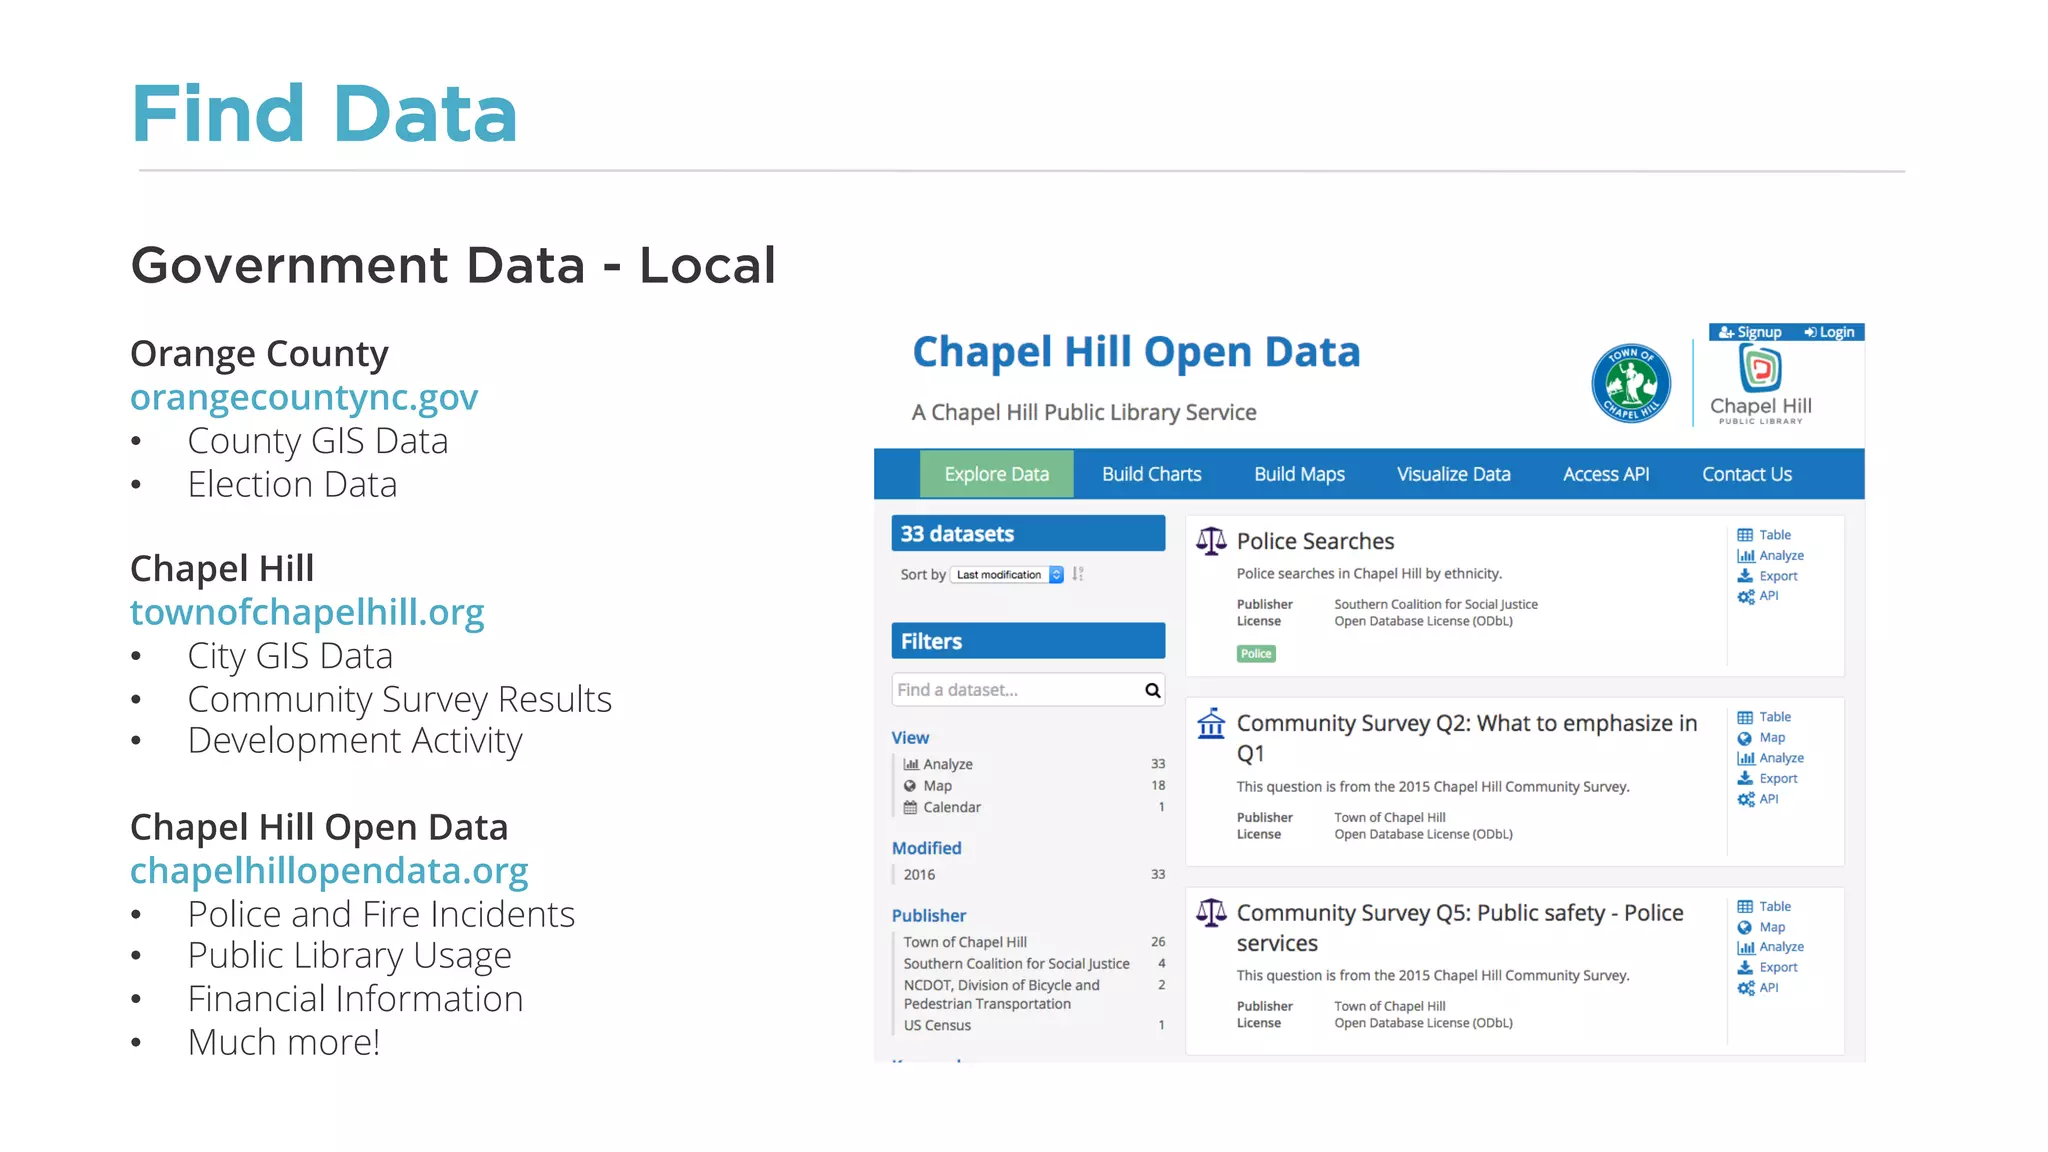2048x1152 pixels.
Task: Filter Modified by 2016
Action: [x=1034, y=874]
